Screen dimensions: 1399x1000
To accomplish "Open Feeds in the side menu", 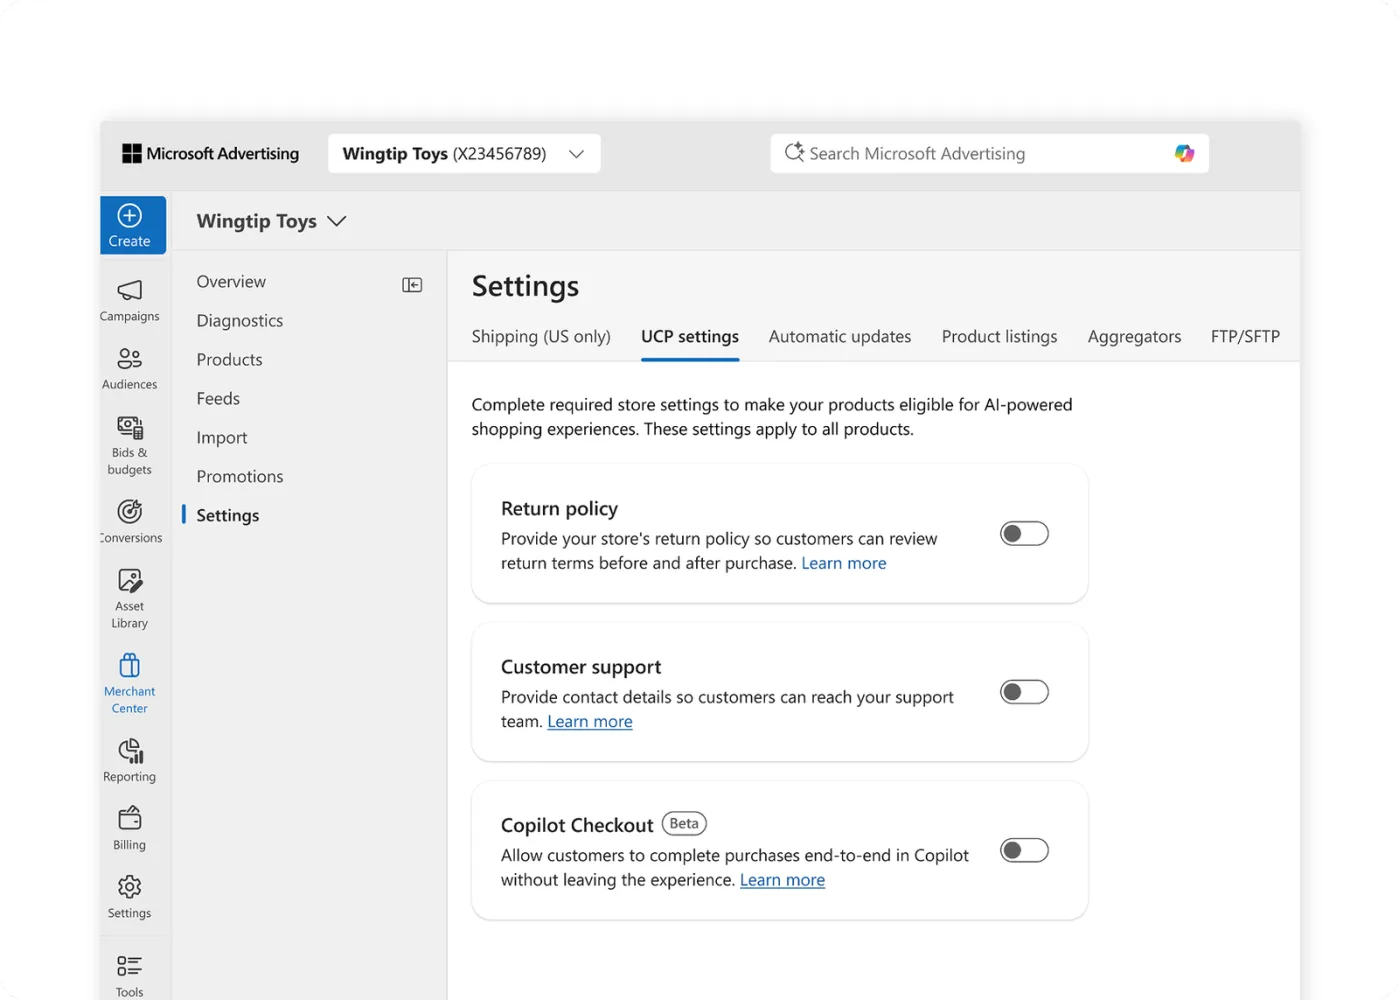I will click(218, 399).
